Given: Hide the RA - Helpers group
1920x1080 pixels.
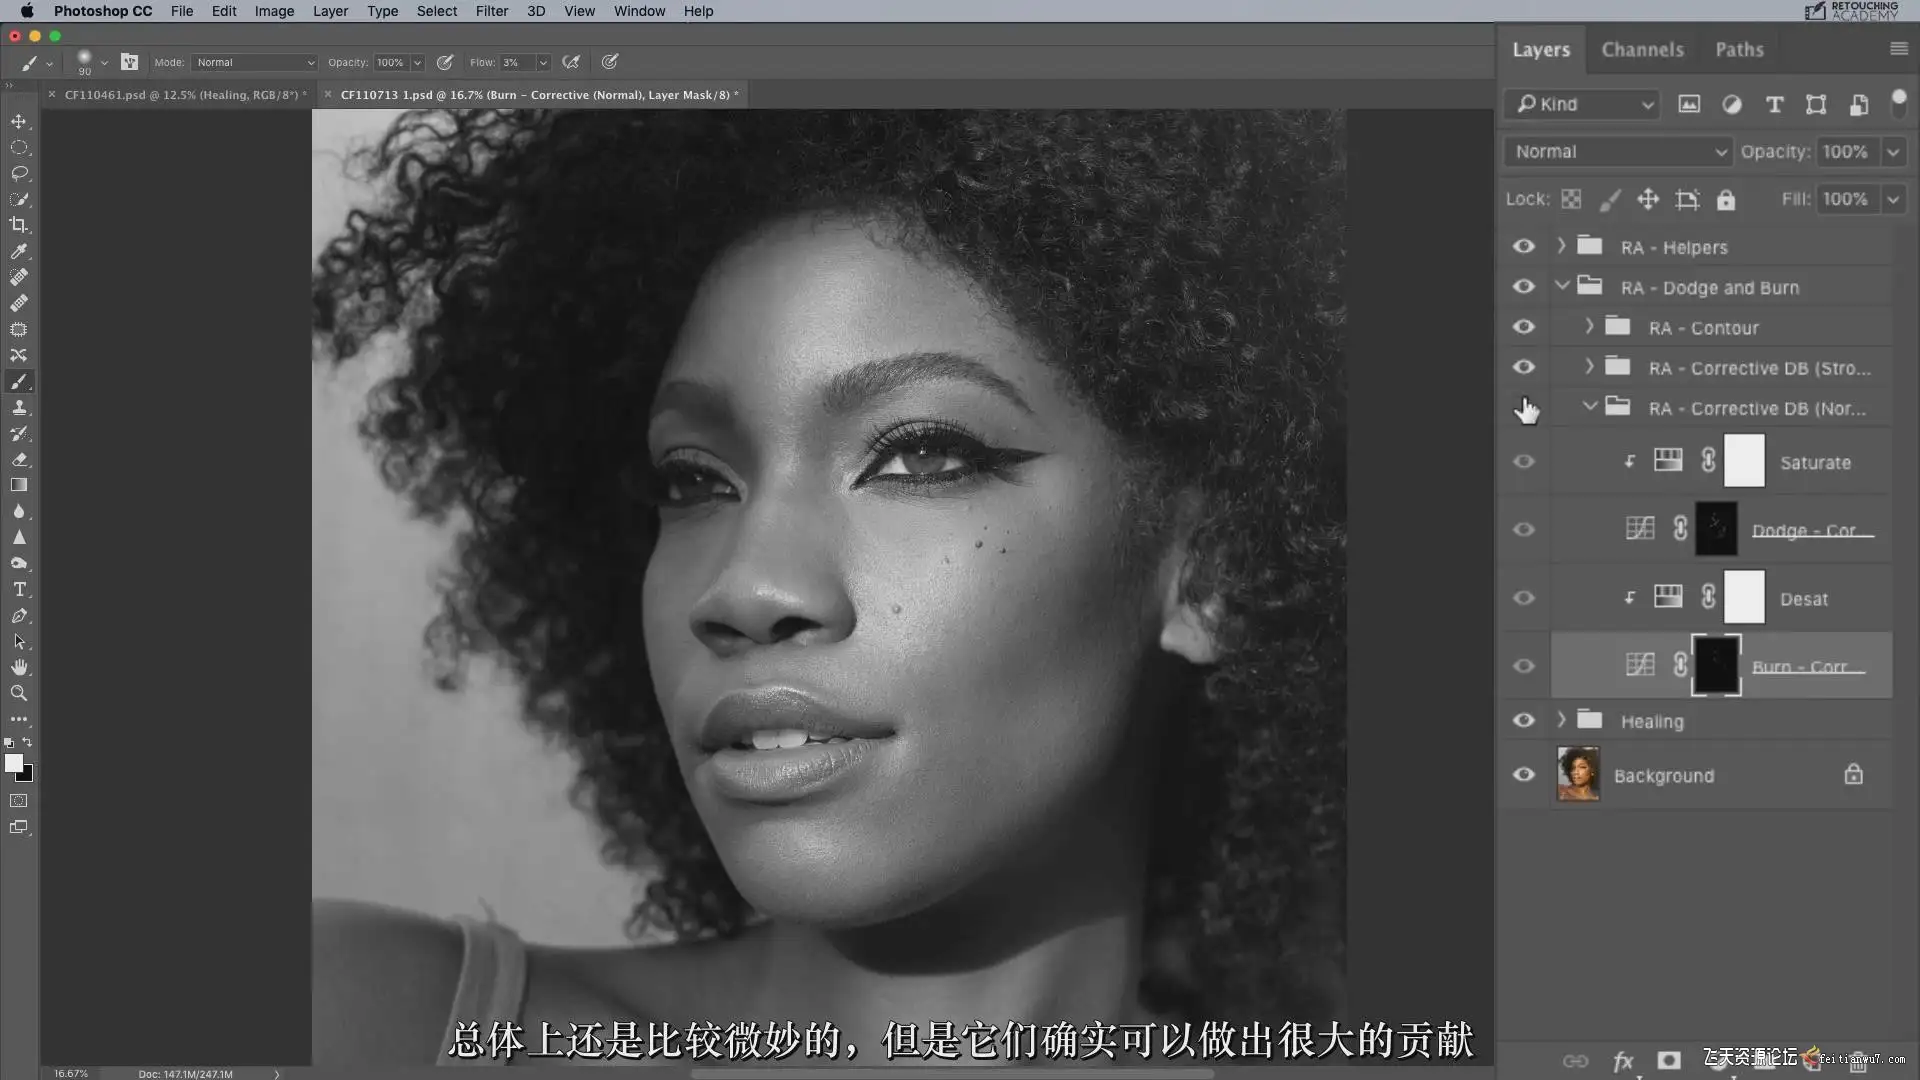Looking at the screenshot, I should coord(1523,247).
